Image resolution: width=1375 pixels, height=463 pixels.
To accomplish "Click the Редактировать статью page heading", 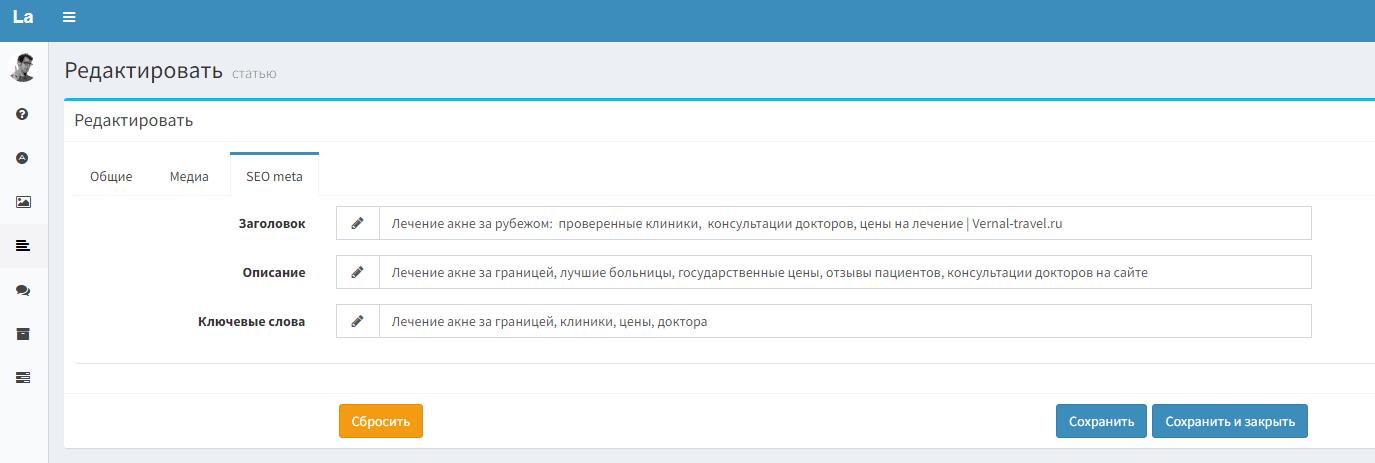I will point(170,71).
